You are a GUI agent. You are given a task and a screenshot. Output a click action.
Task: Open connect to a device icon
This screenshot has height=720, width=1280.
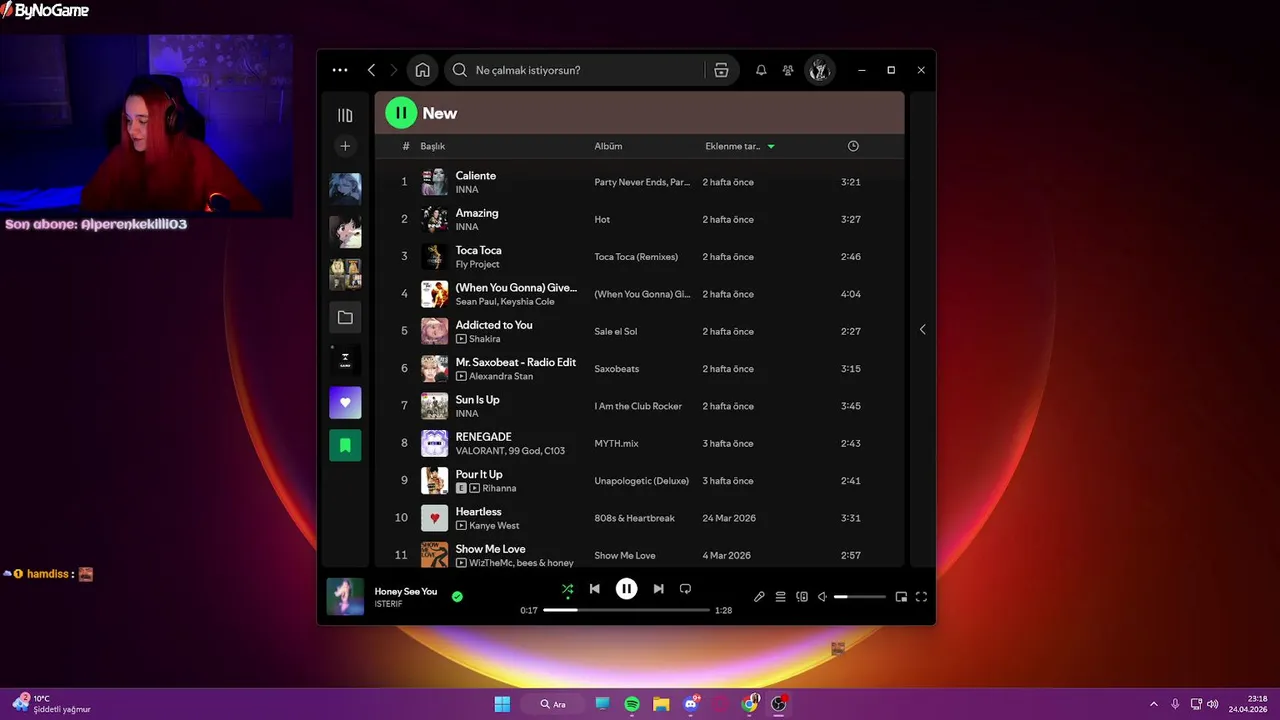click(802, 597)
